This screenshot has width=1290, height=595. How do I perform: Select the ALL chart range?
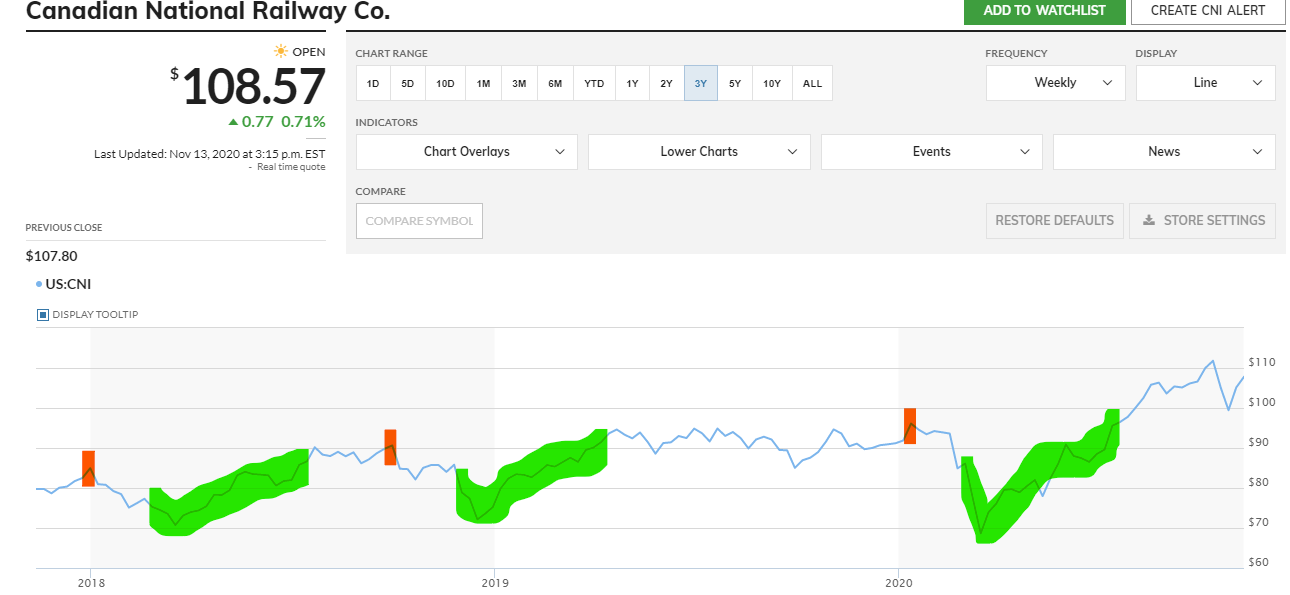point(812,83)
